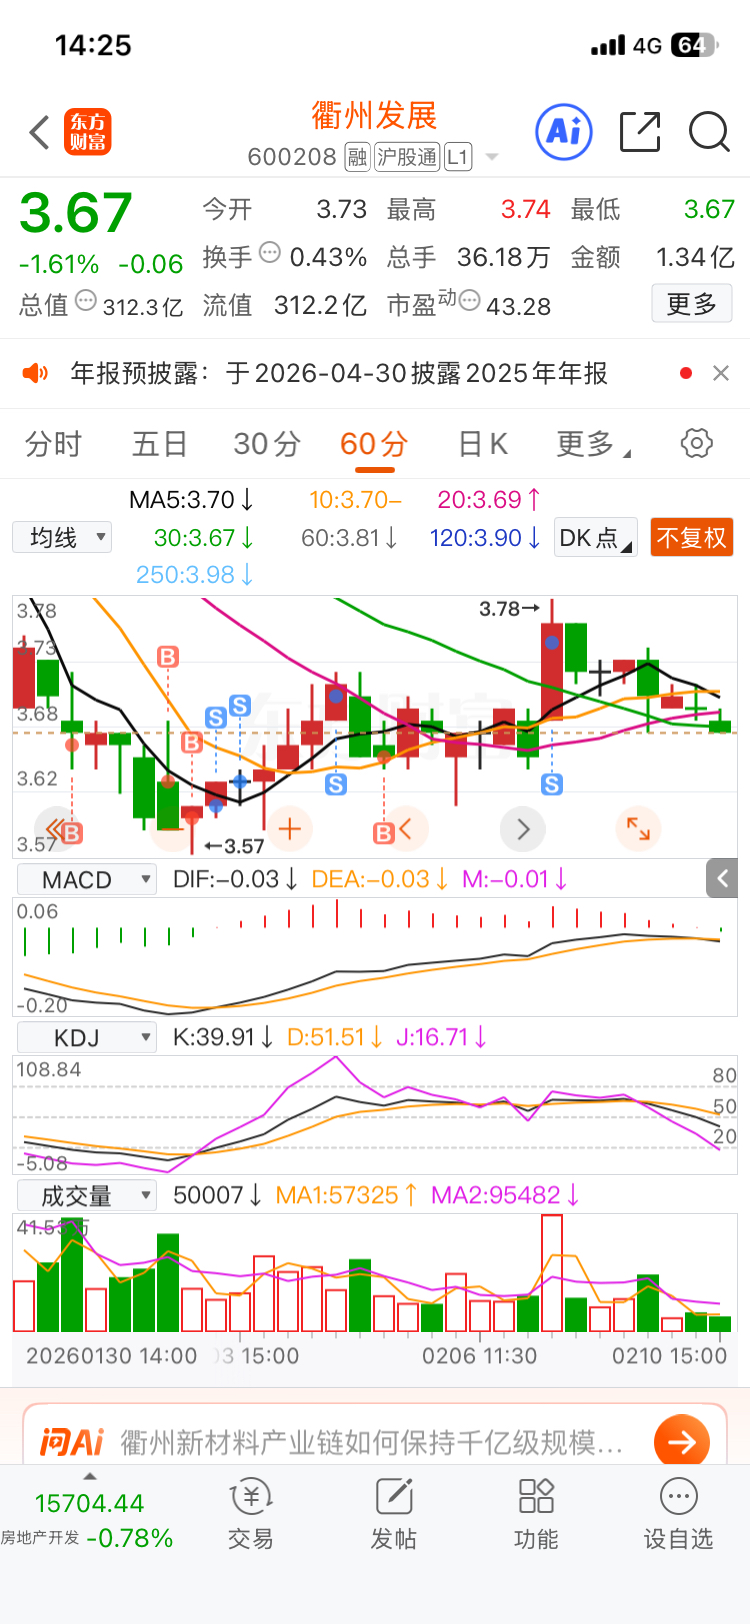
Task: Open the MACD indicator dropdown
Action: [x=87, y=879]
